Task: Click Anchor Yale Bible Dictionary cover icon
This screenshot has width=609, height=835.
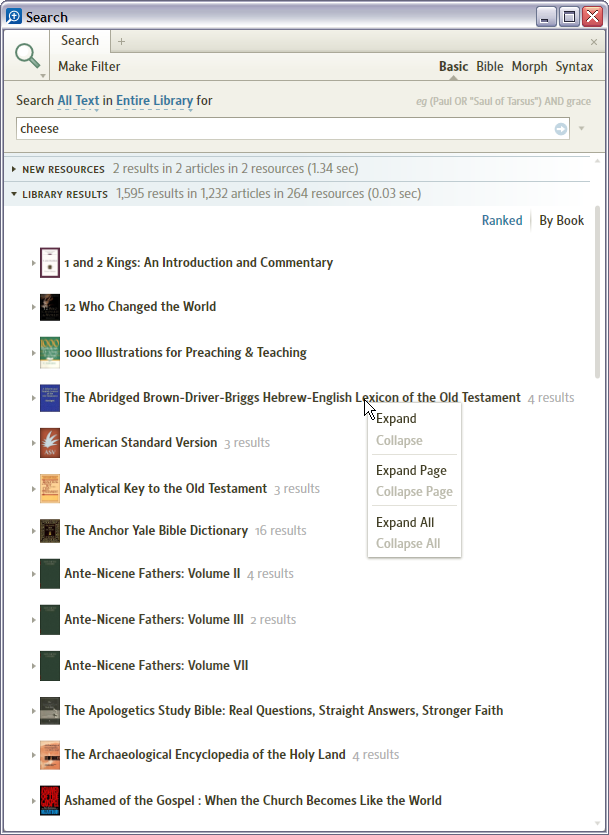Action: pos(50,531)
